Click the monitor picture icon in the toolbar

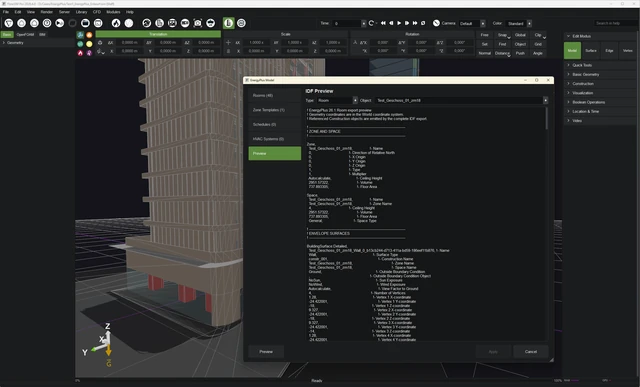click(172, 23)
